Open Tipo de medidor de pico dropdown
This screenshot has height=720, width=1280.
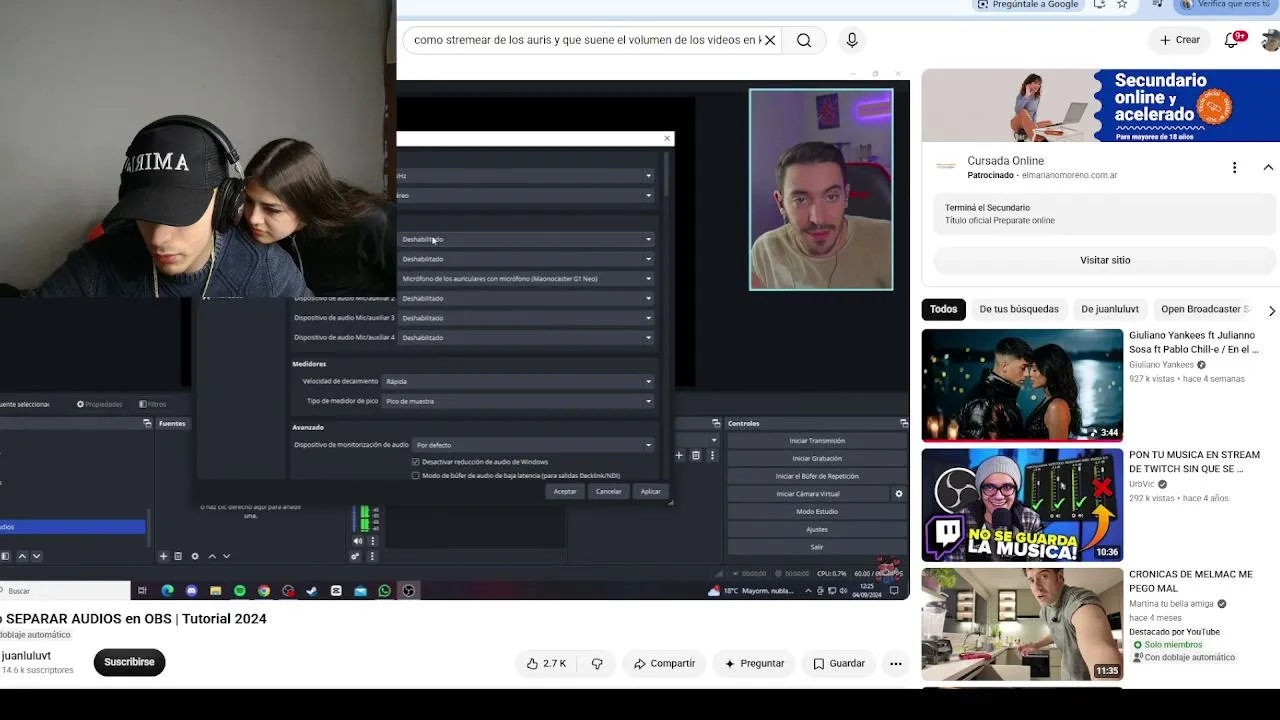click(x=519, y=401)
